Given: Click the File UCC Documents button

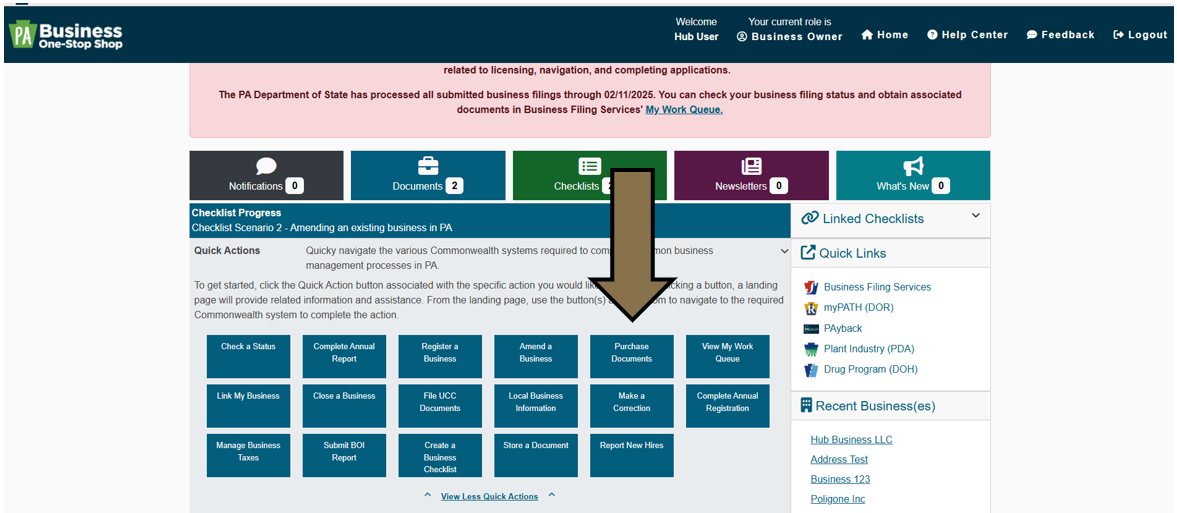Looking at the screenshot, I should point(440,406).
